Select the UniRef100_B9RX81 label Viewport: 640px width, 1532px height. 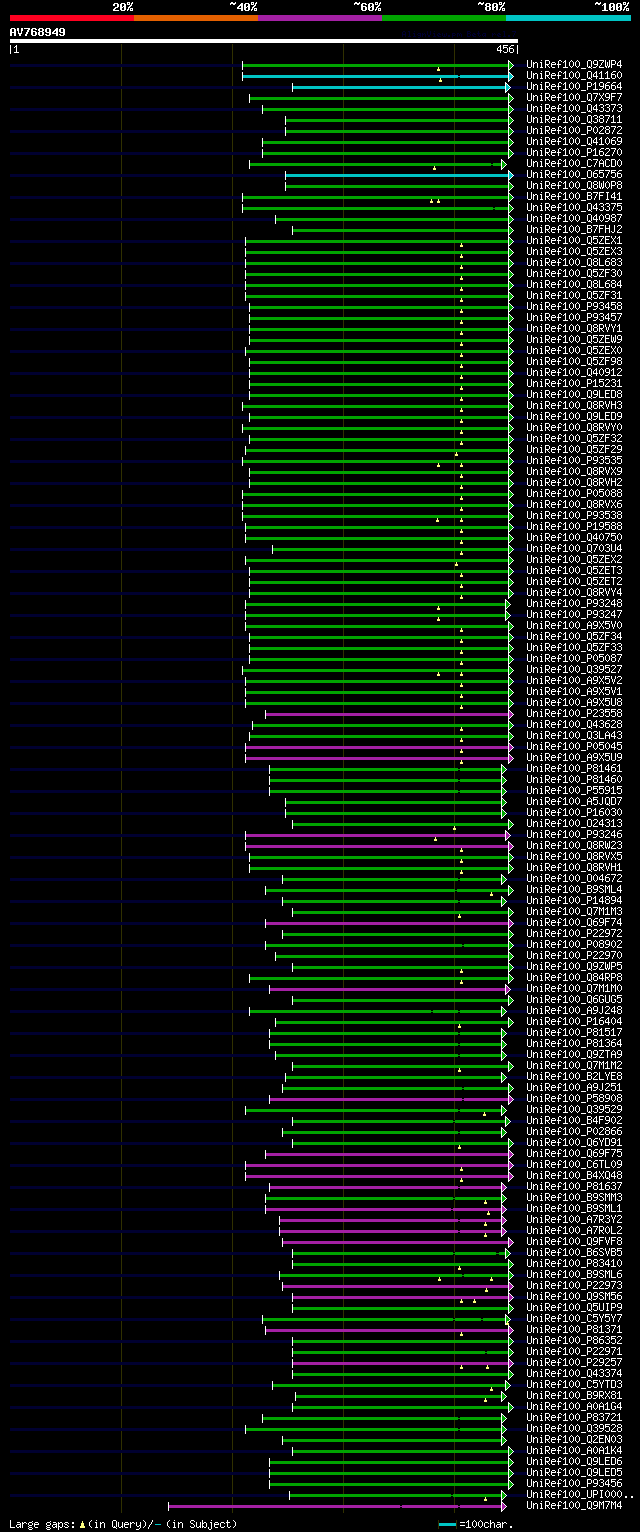click(x=573, y=1395)
